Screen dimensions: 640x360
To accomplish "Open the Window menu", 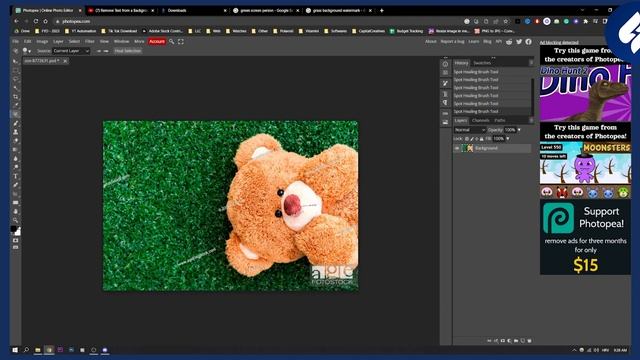I will [121, 42].
